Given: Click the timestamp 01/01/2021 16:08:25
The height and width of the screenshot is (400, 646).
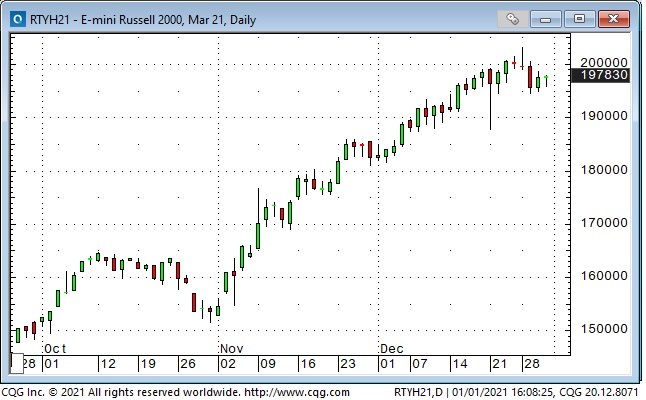Looking at the screenshot, I should coord(503,392).
